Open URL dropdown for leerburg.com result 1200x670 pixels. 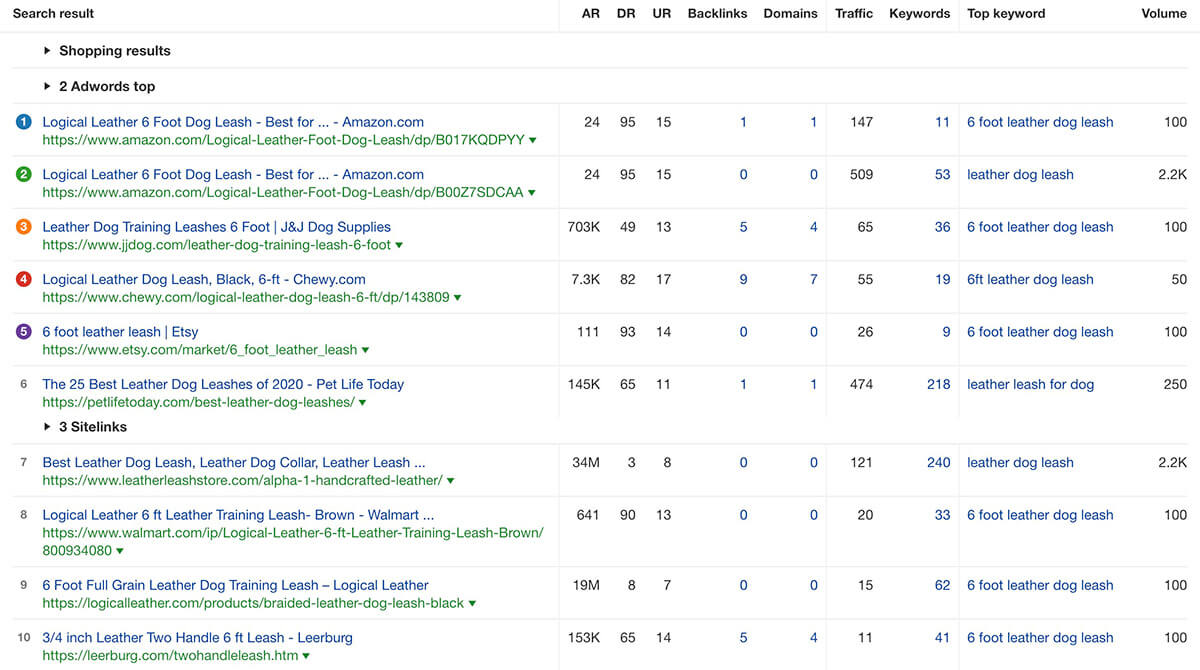pos(307,656)
